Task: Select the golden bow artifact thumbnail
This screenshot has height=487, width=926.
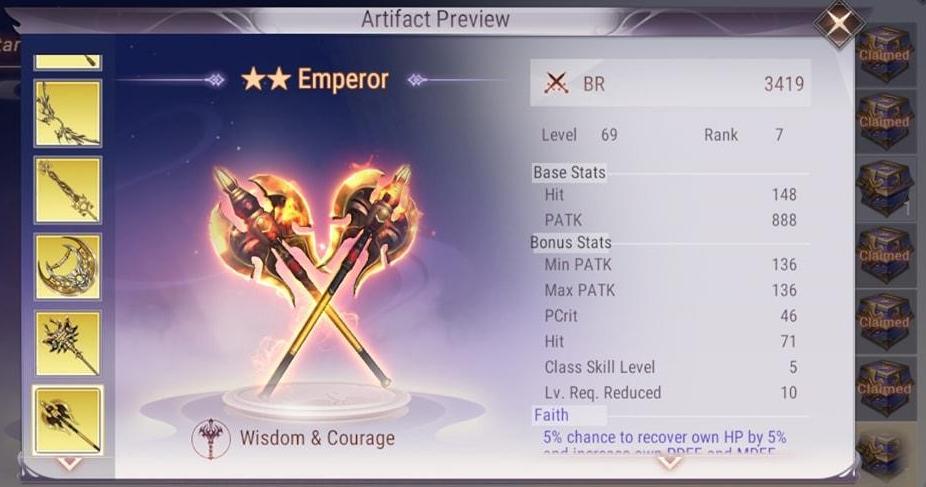Action: pyautogui.click(x=68, y=113)
